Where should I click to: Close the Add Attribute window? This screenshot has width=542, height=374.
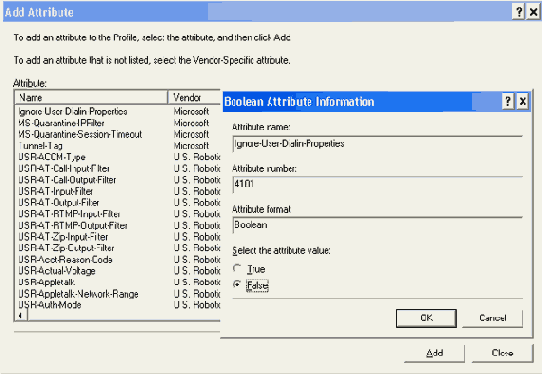click(533, 12)
